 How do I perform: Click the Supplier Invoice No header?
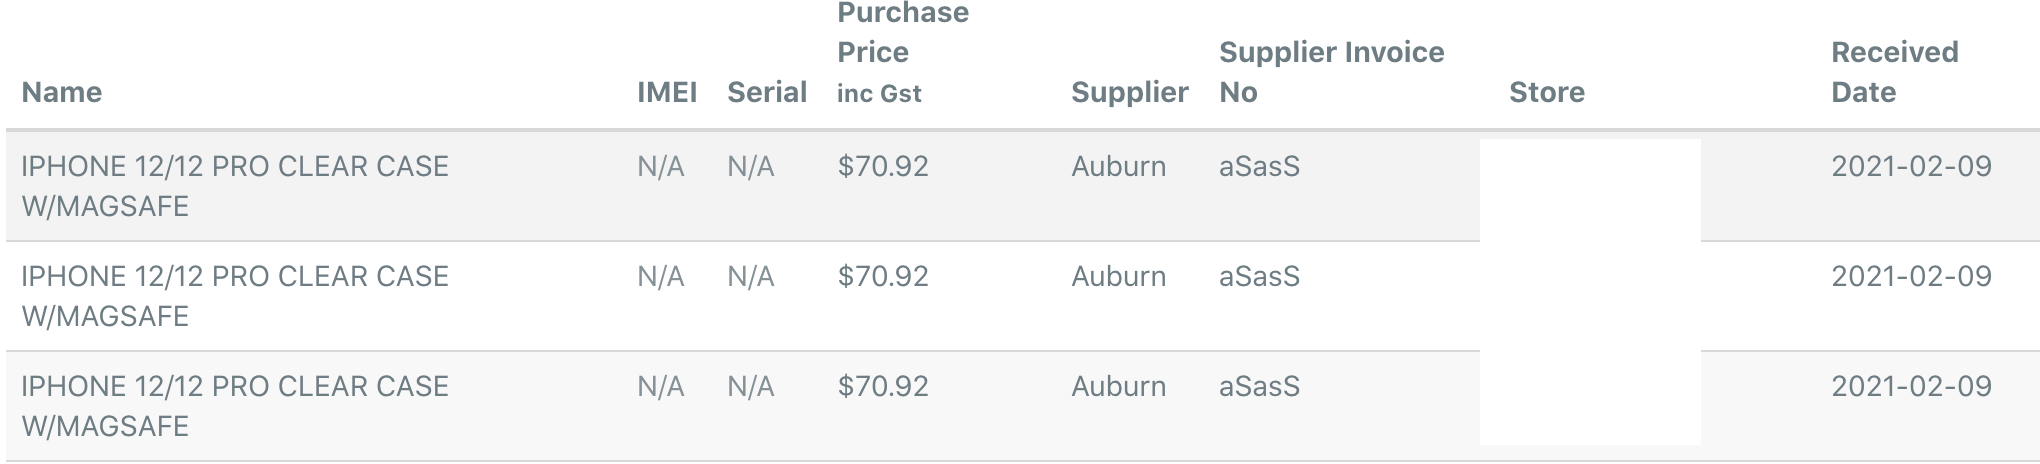pyautogui.click(x=1332, y=72)
